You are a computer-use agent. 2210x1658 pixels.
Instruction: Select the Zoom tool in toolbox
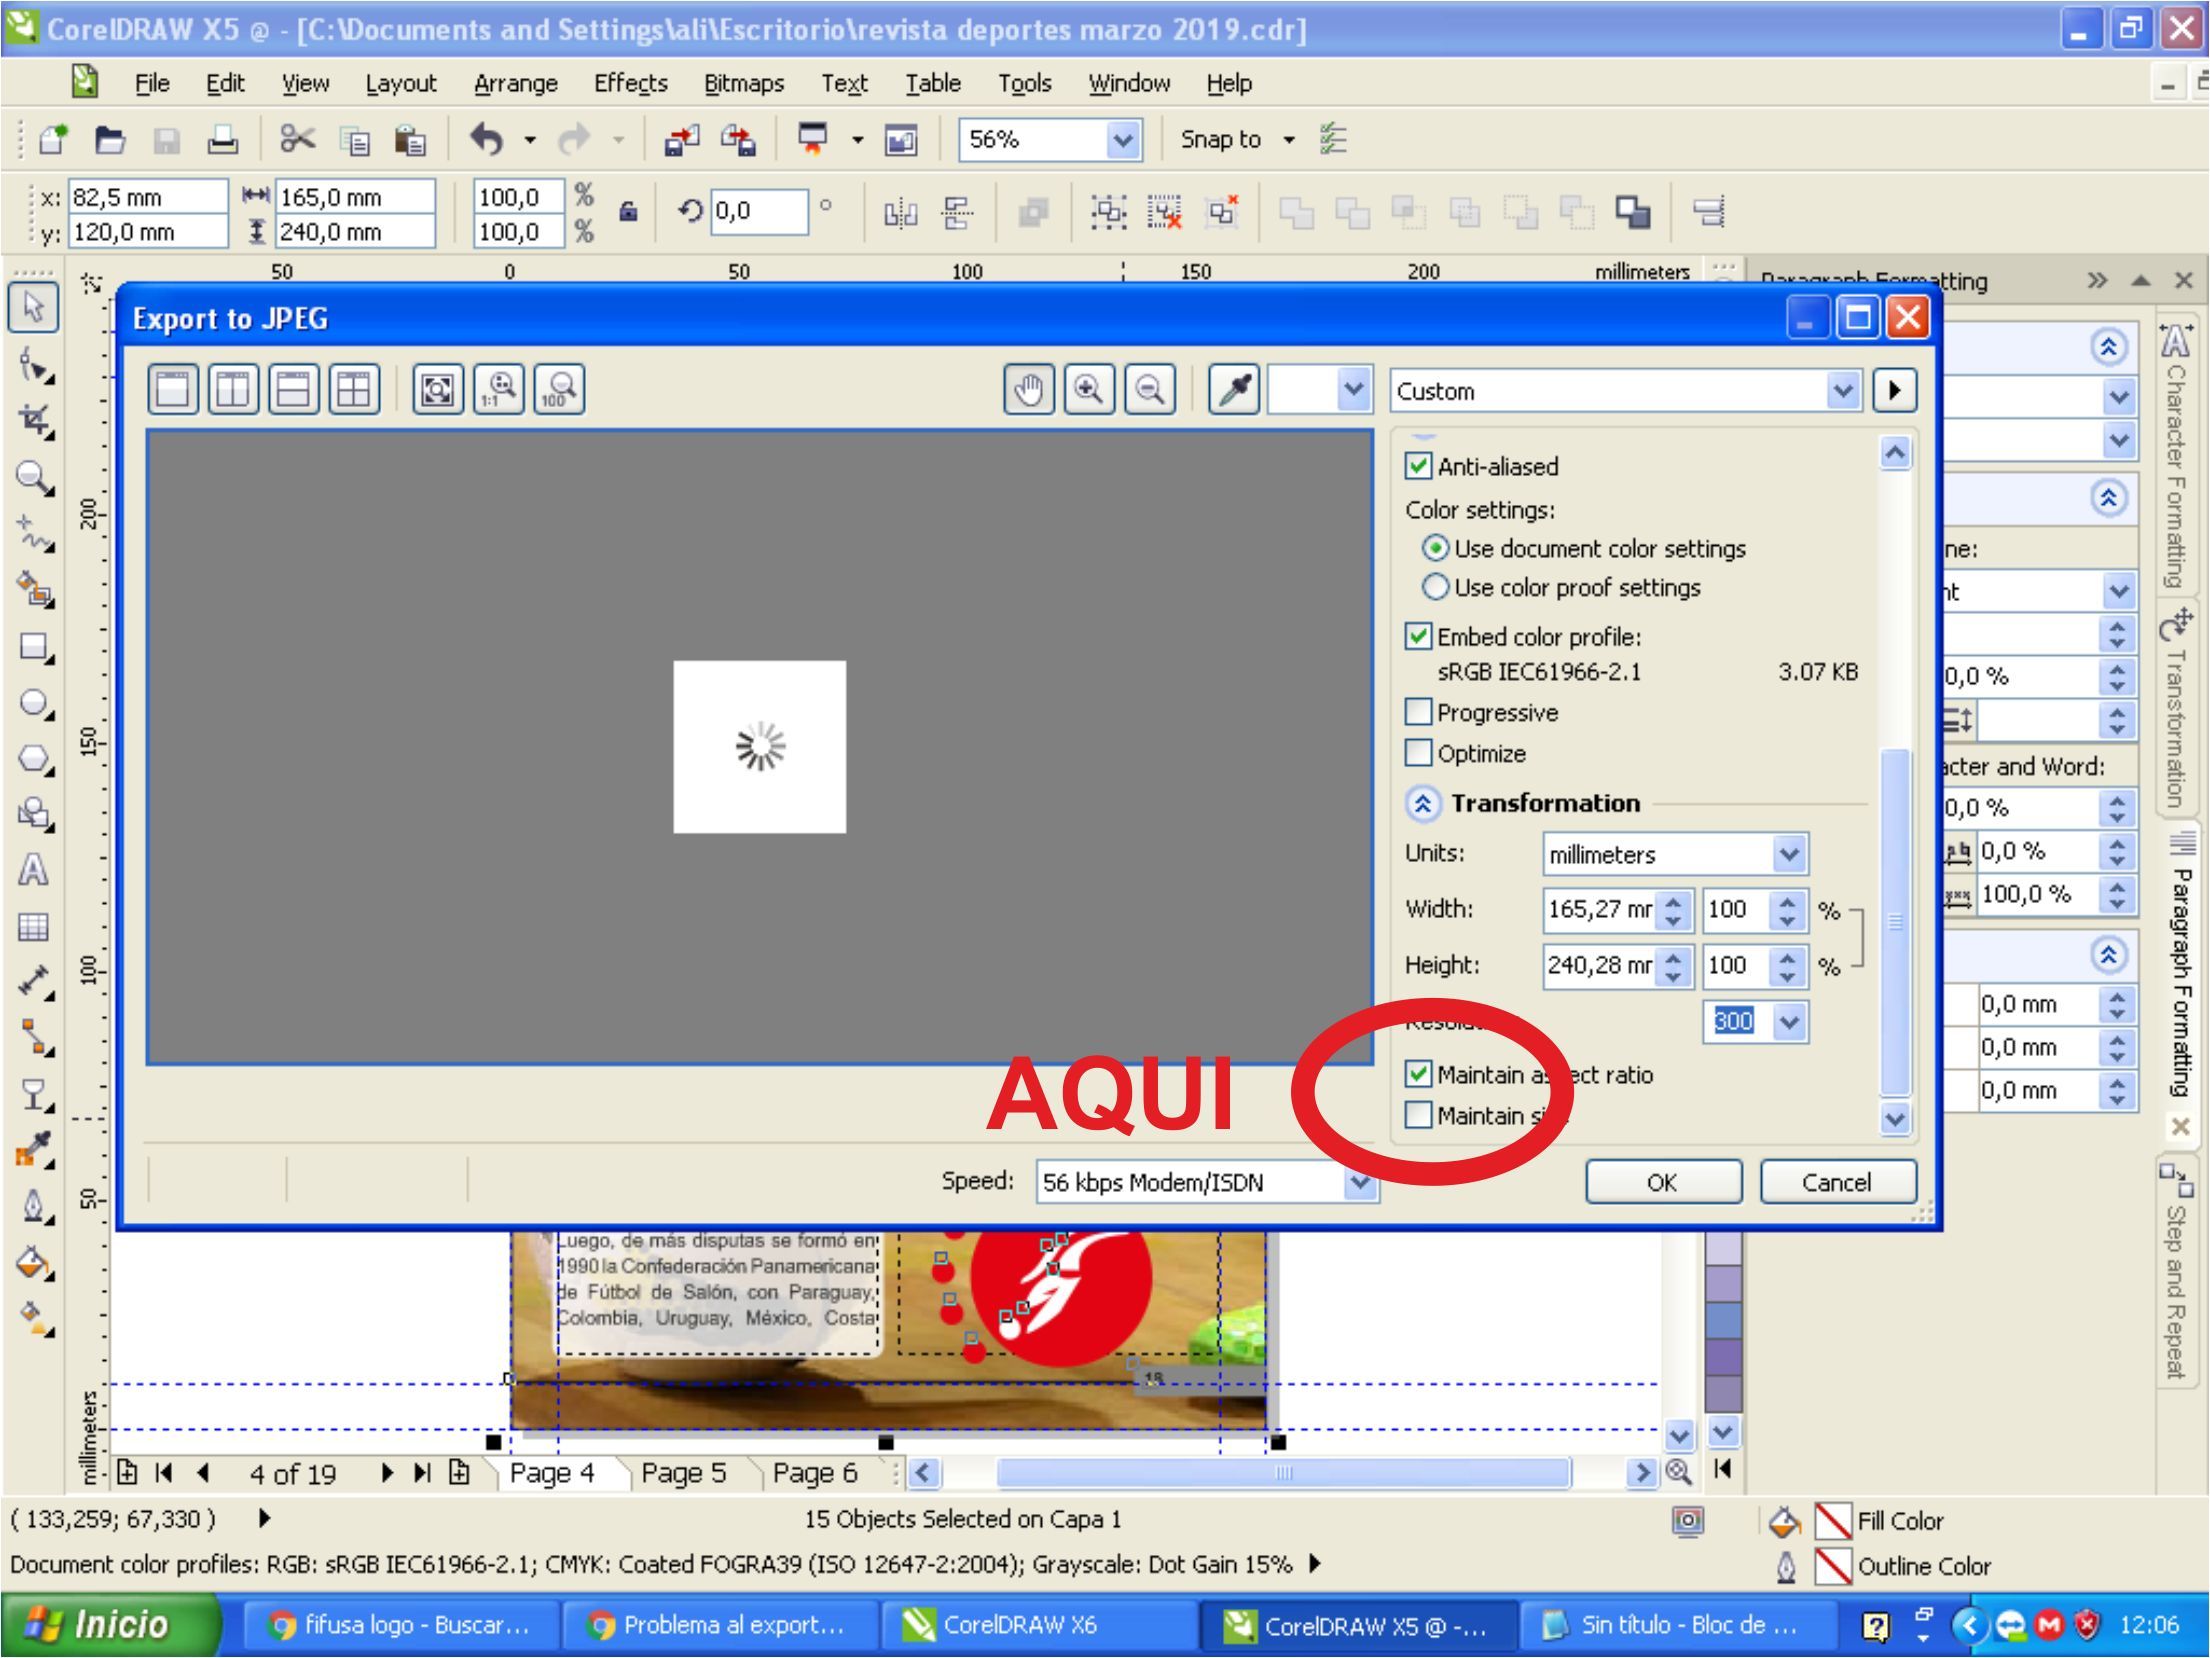(35, 478)
